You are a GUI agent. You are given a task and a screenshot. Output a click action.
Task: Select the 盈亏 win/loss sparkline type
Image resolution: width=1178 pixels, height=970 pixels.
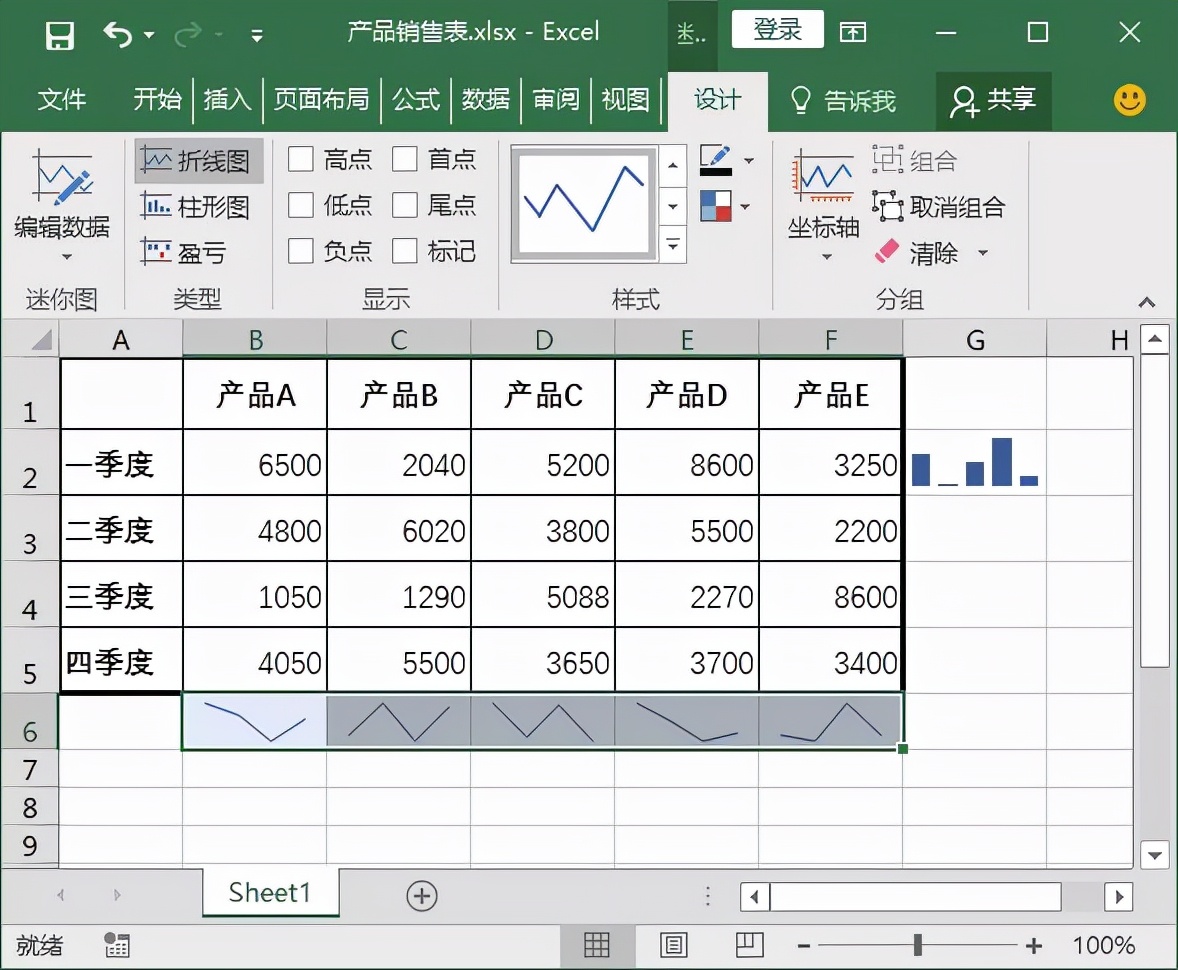(185, 252)
